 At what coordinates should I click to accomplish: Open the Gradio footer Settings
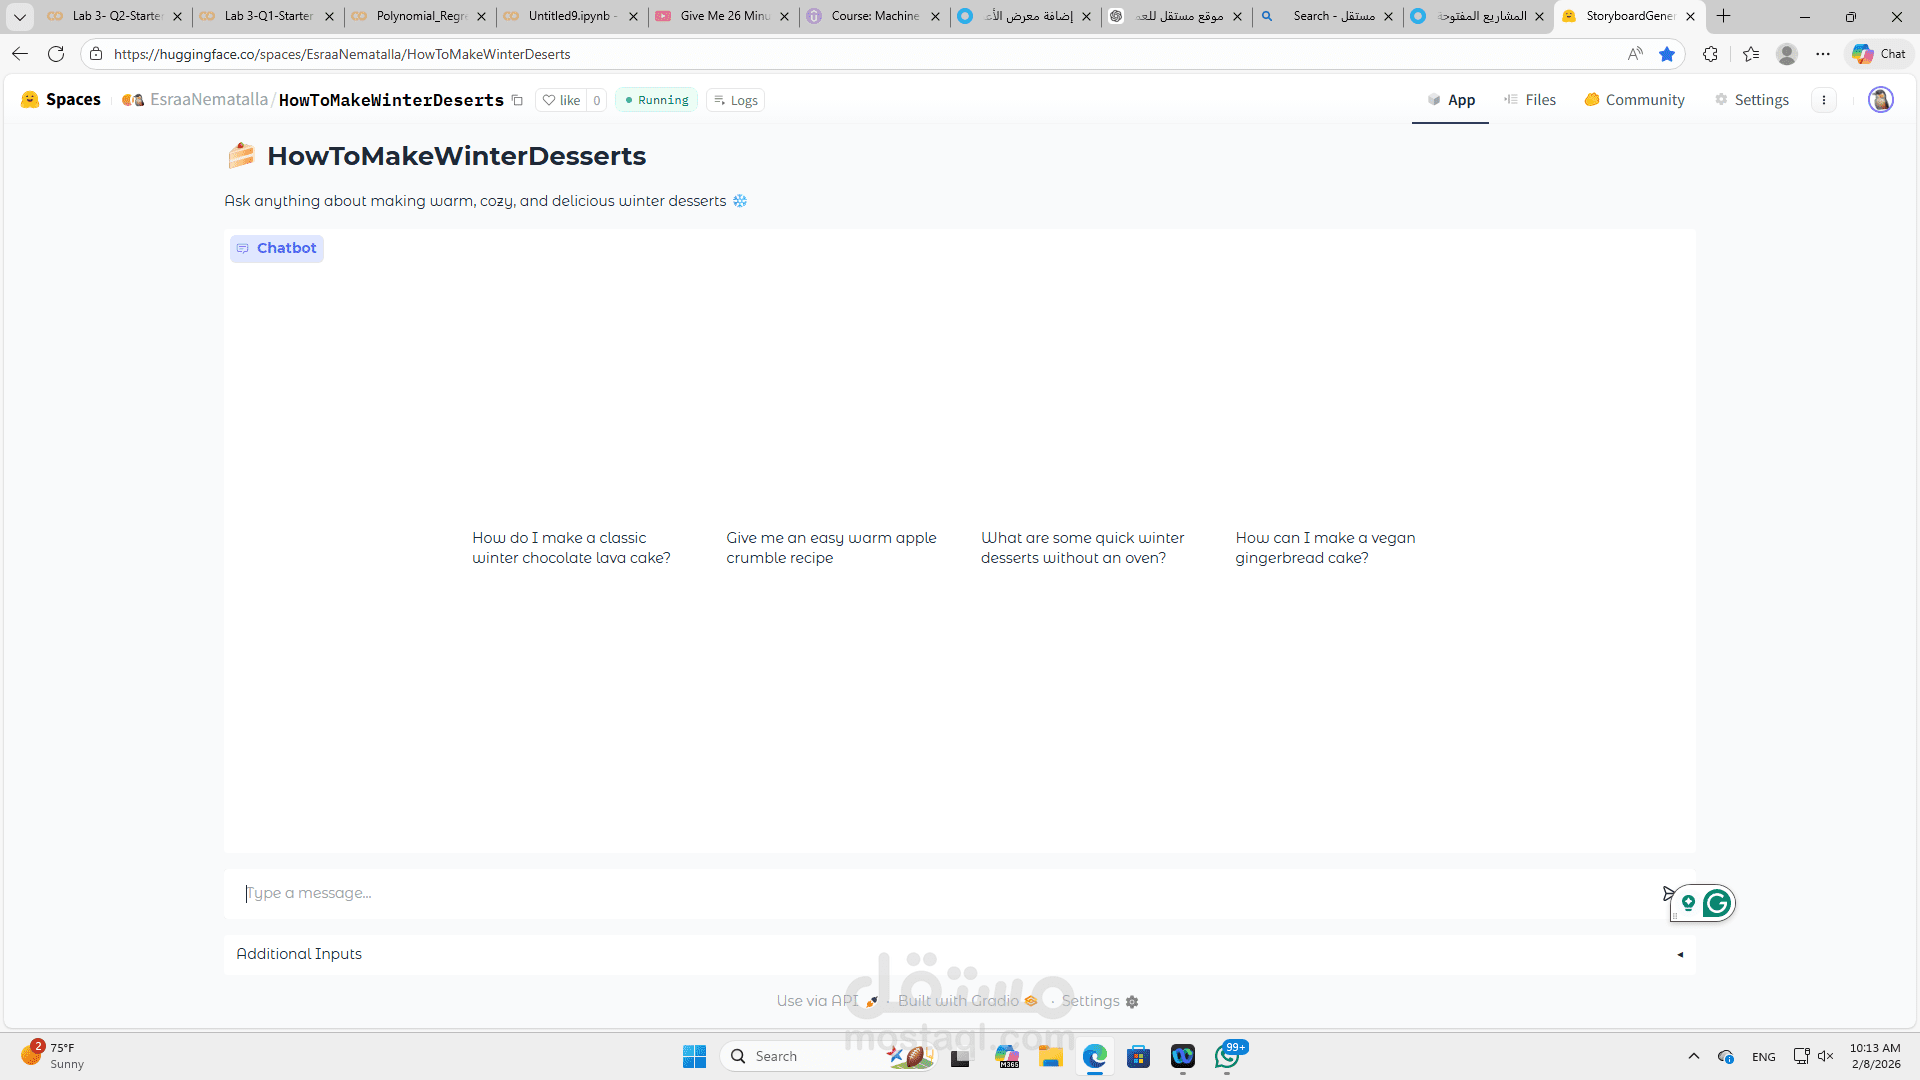1100,1001
